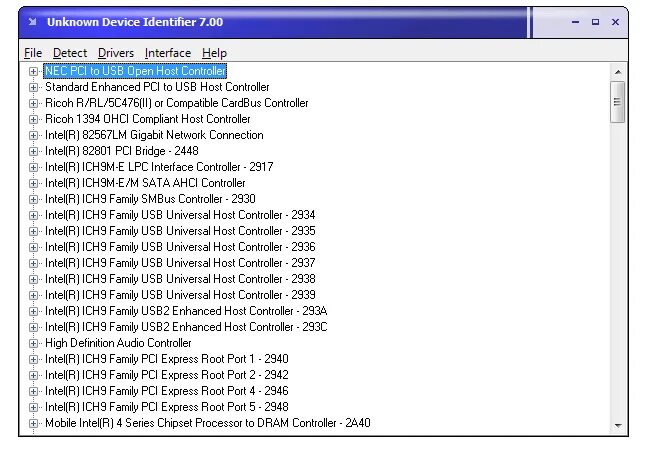
Task: Expand Standard Enhanced PCI to USB Host Controller
Action: [33, 88]
